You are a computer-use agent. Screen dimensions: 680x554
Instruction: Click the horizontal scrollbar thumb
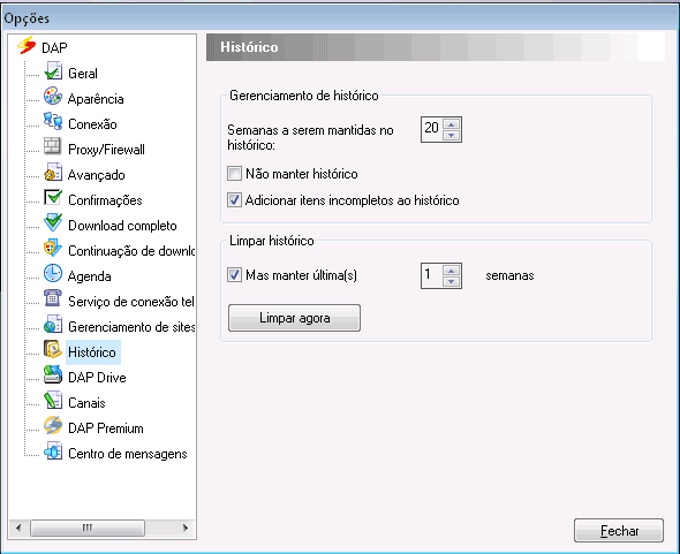click(87, 528)
